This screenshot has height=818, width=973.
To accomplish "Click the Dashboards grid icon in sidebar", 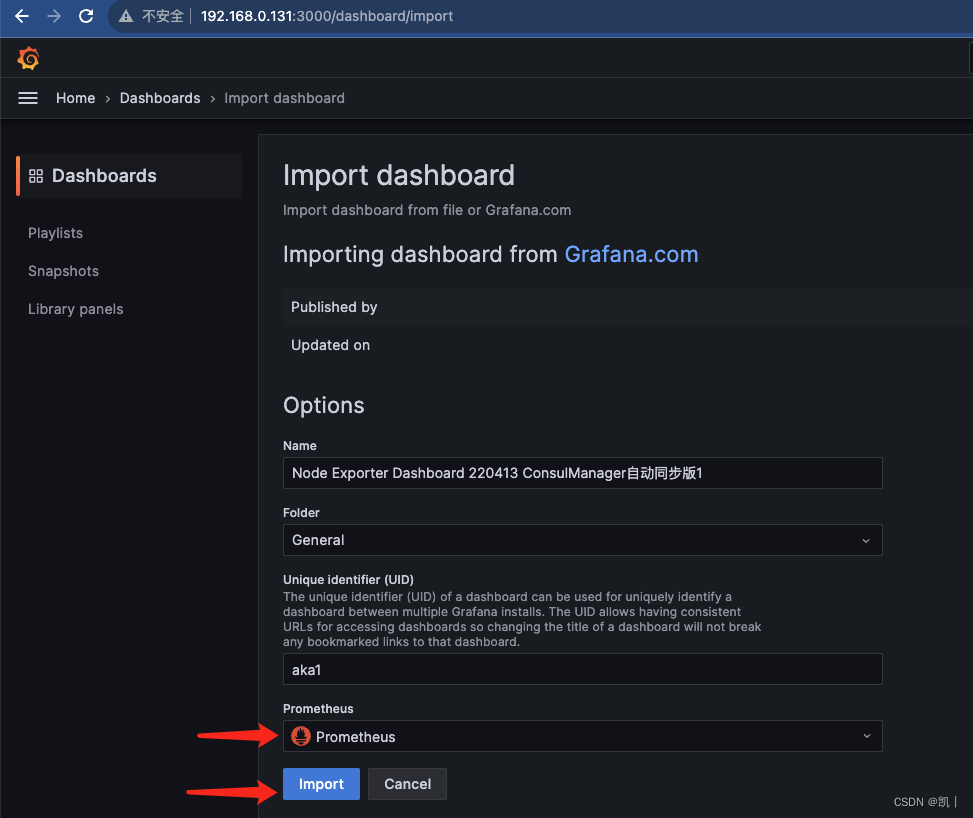I will click(36, 176).
